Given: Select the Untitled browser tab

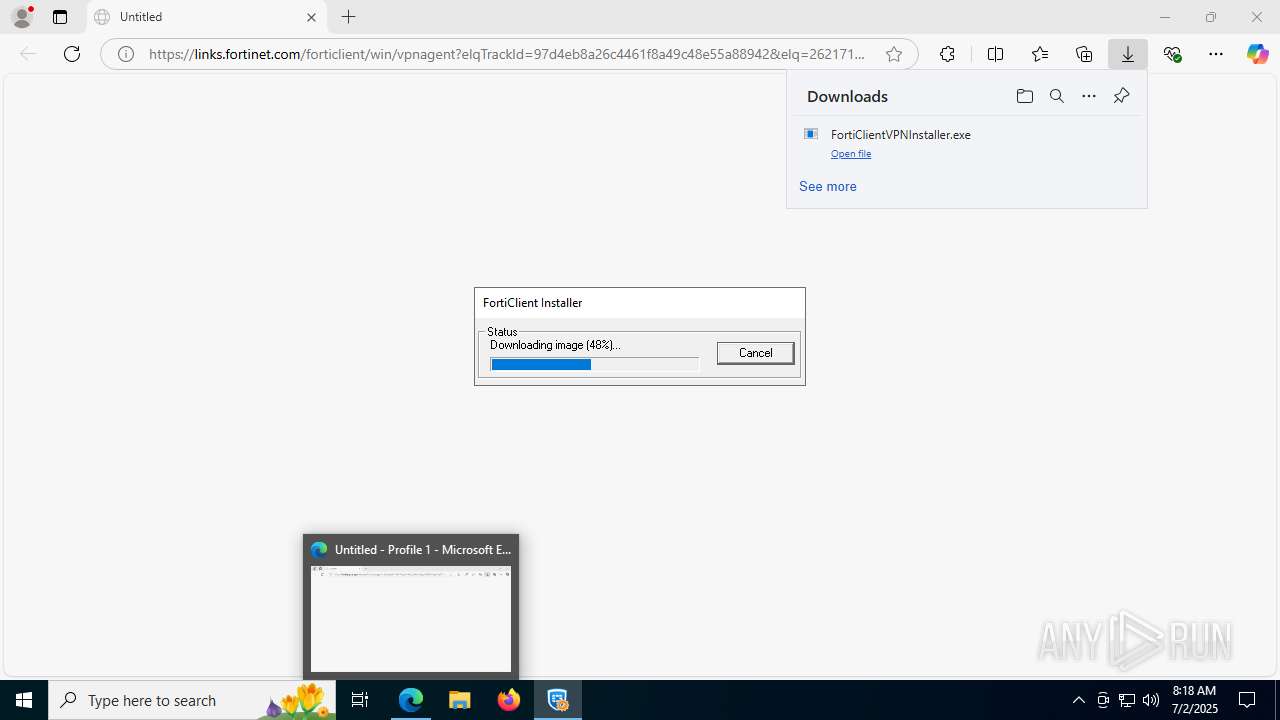Looking at the screenshot, I should tap(207, 17).
